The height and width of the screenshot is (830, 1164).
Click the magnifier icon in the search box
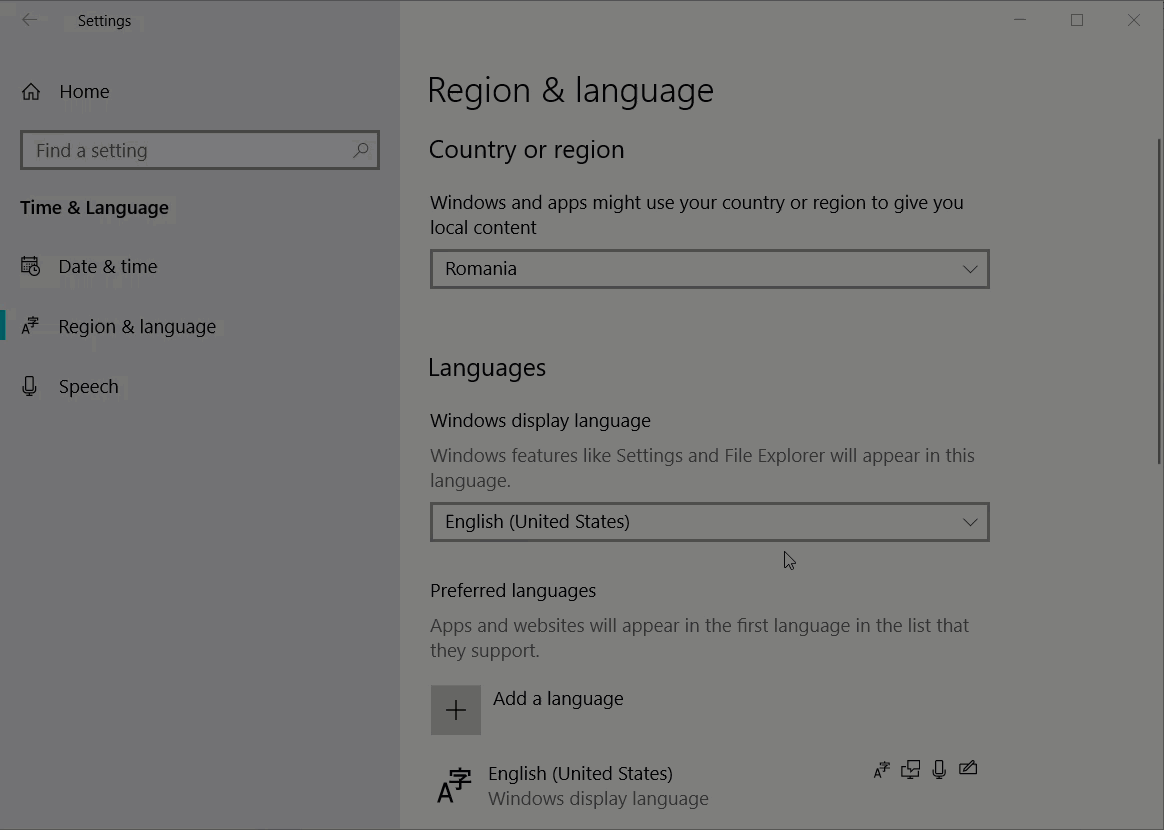pyautogui.click(x=361, y=150)
